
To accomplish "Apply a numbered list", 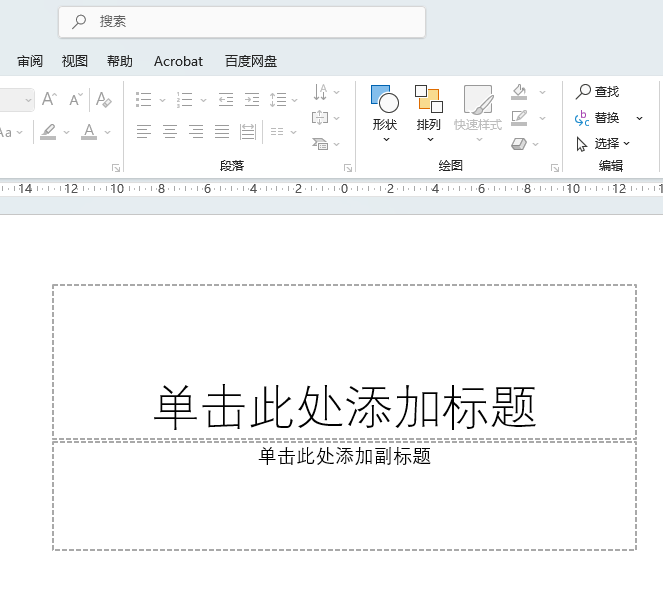I will pos(184,100).
